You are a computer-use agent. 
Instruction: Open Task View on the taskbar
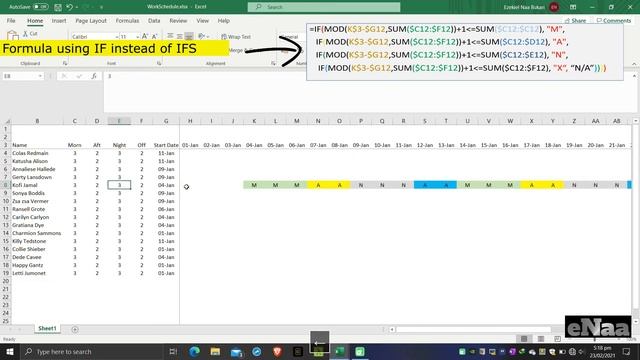173,351
